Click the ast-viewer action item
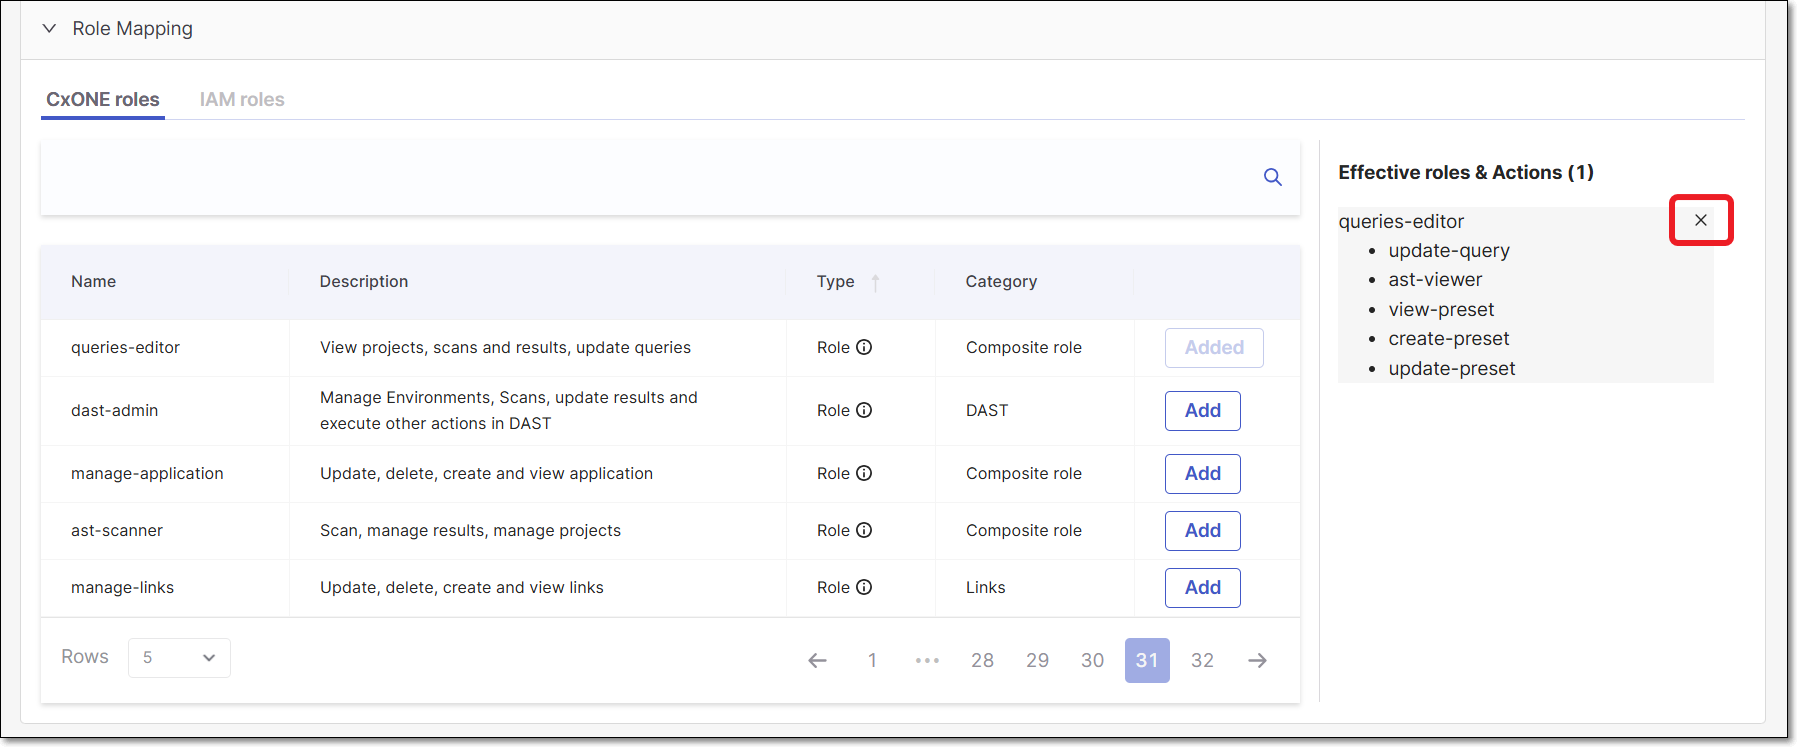Viewport: 1797px width, 747px height. (x=1435, y=280)
